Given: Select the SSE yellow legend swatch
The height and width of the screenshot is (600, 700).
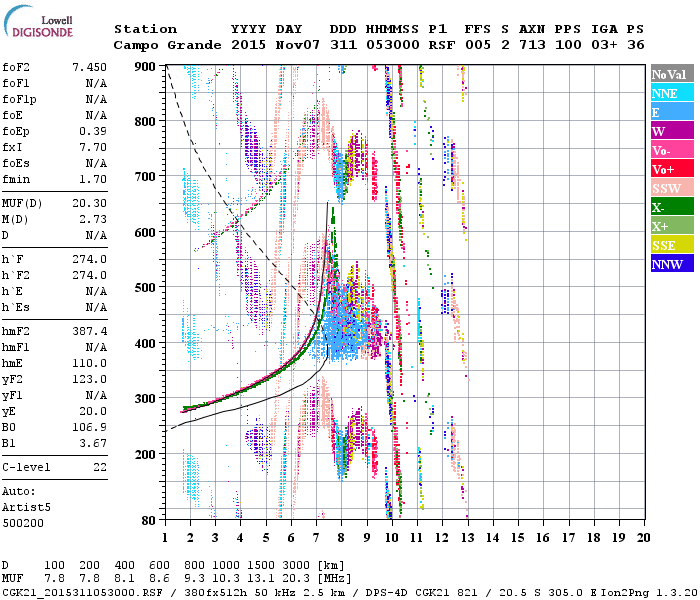Looking at the screenshot, I should coord(672,245).
